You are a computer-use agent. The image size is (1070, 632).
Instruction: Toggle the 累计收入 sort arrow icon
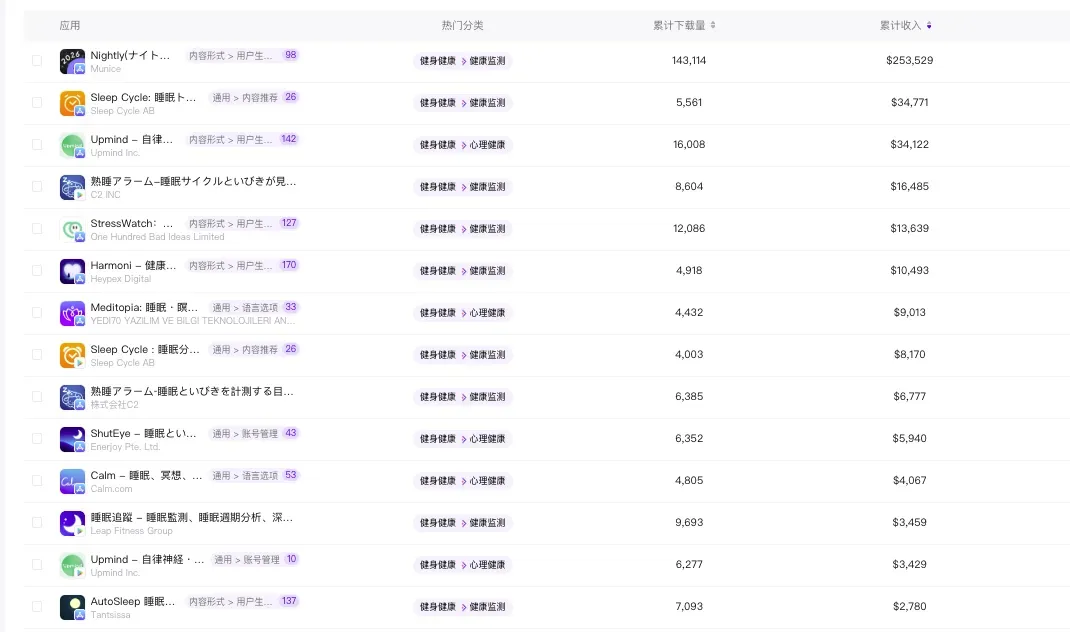(929, 25)
